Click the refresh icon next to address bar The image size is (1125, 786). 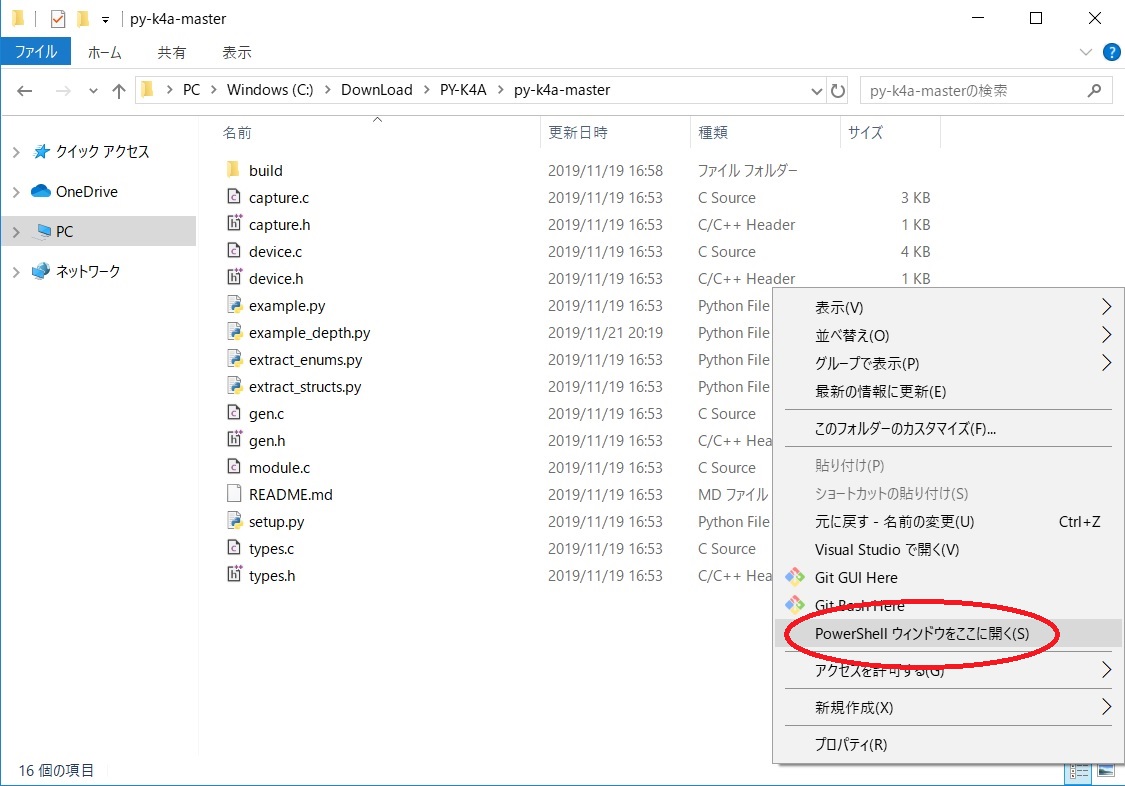pos(838,89)
